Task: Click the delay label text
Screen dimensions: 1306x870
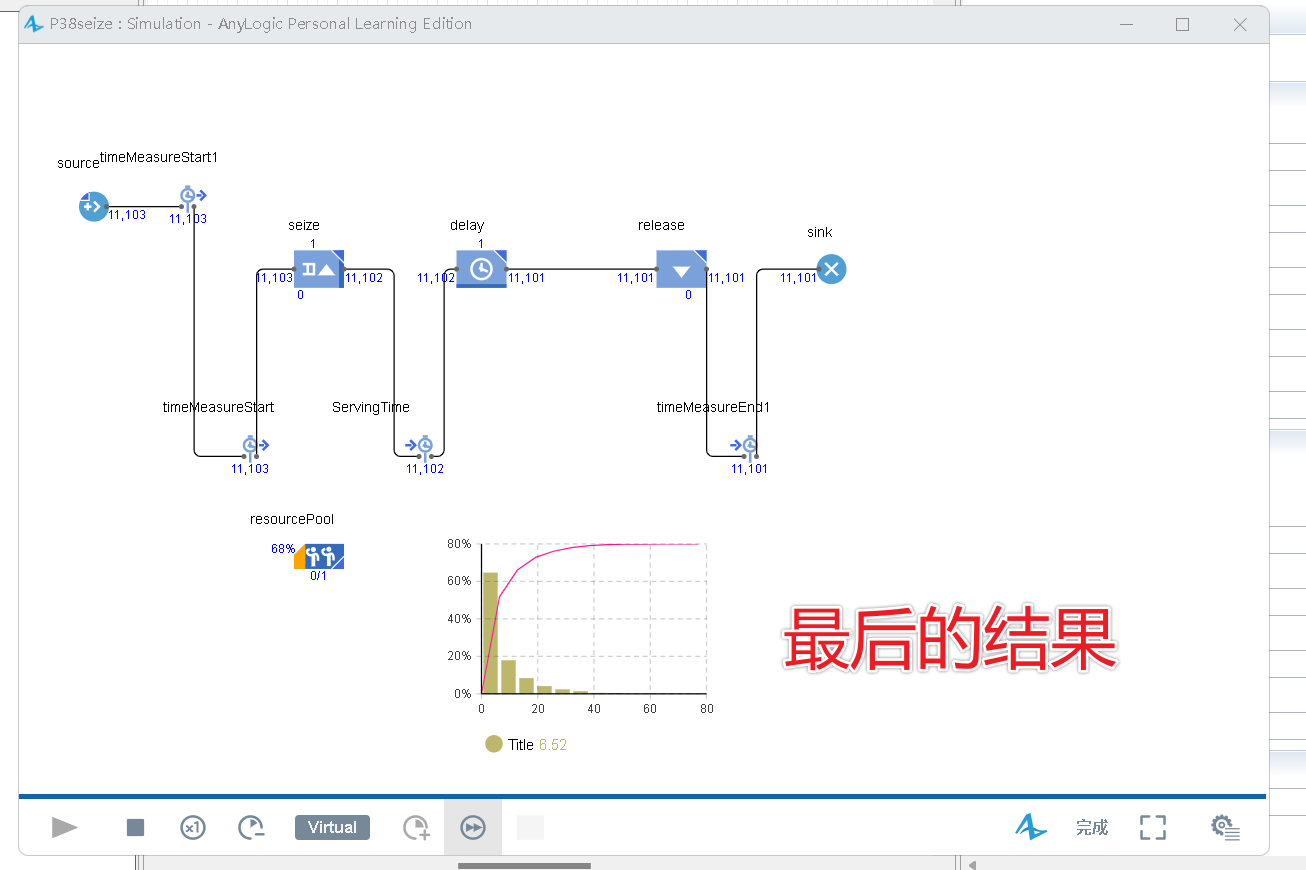Action: pos(467,225)
